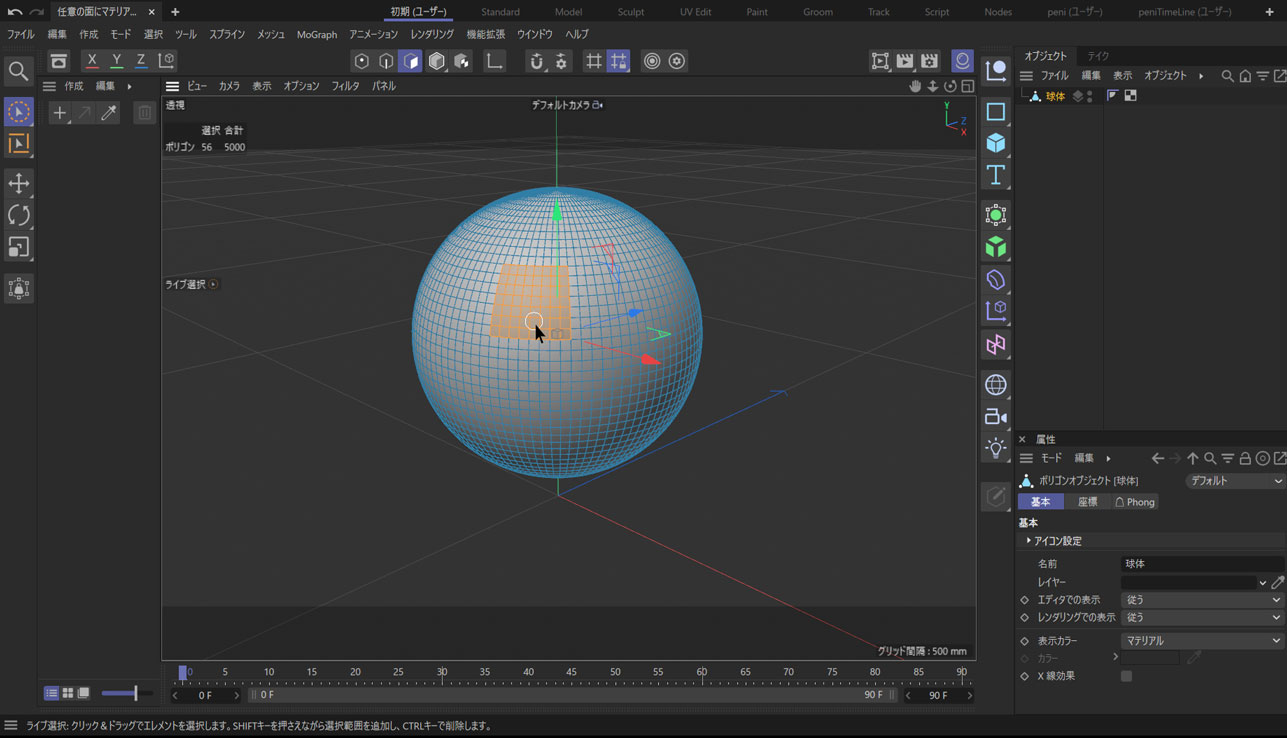
Task: Add a Cube primitive from the right palette
Action: (x=995, y=143)
